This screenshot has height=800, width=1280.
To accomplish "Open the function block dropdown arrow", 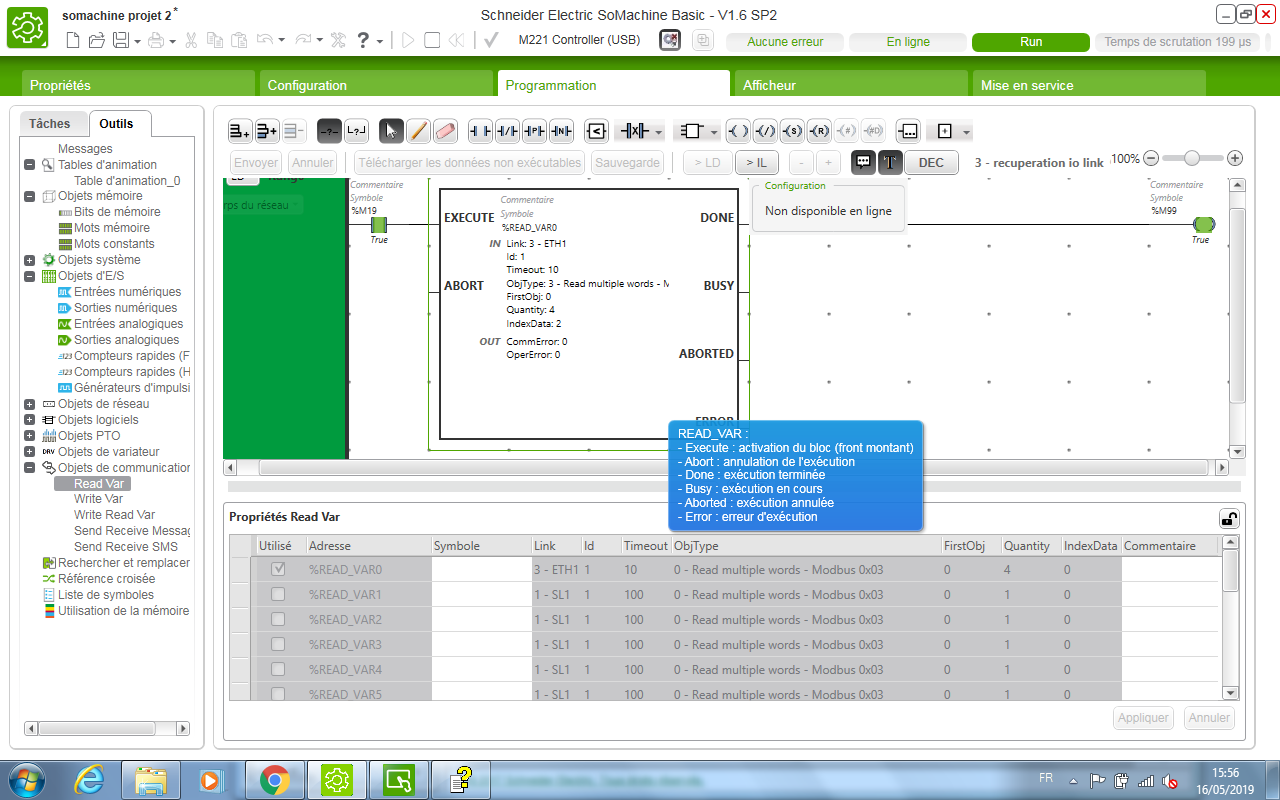I will click(x=714, y=132).
